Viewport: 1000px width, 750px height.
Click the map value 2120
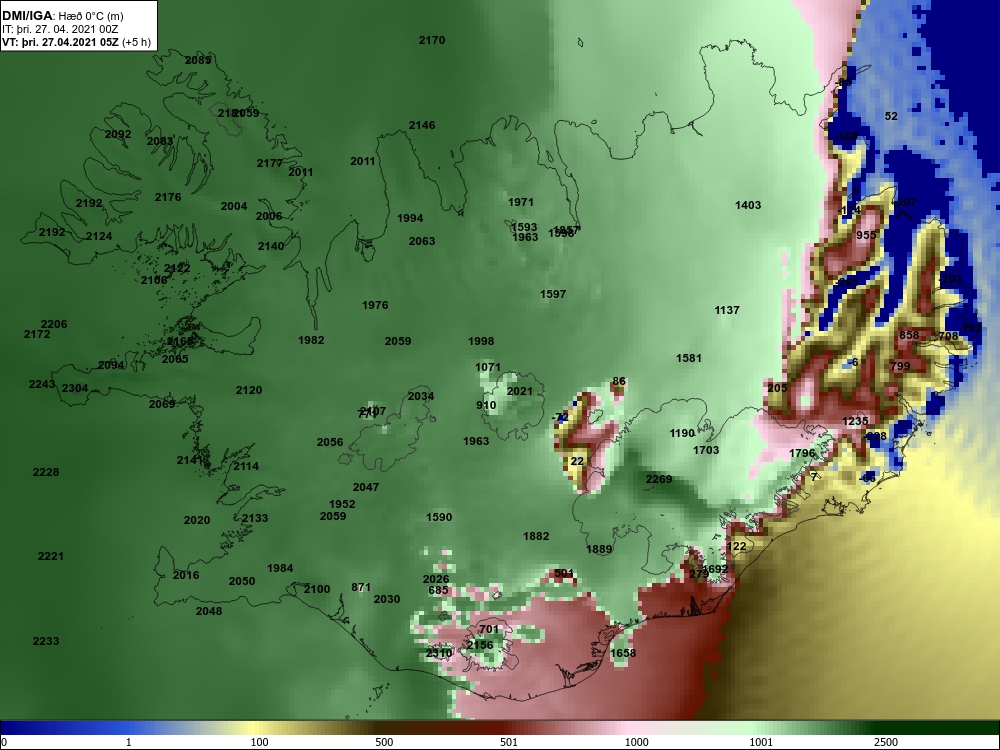(249, 390)
